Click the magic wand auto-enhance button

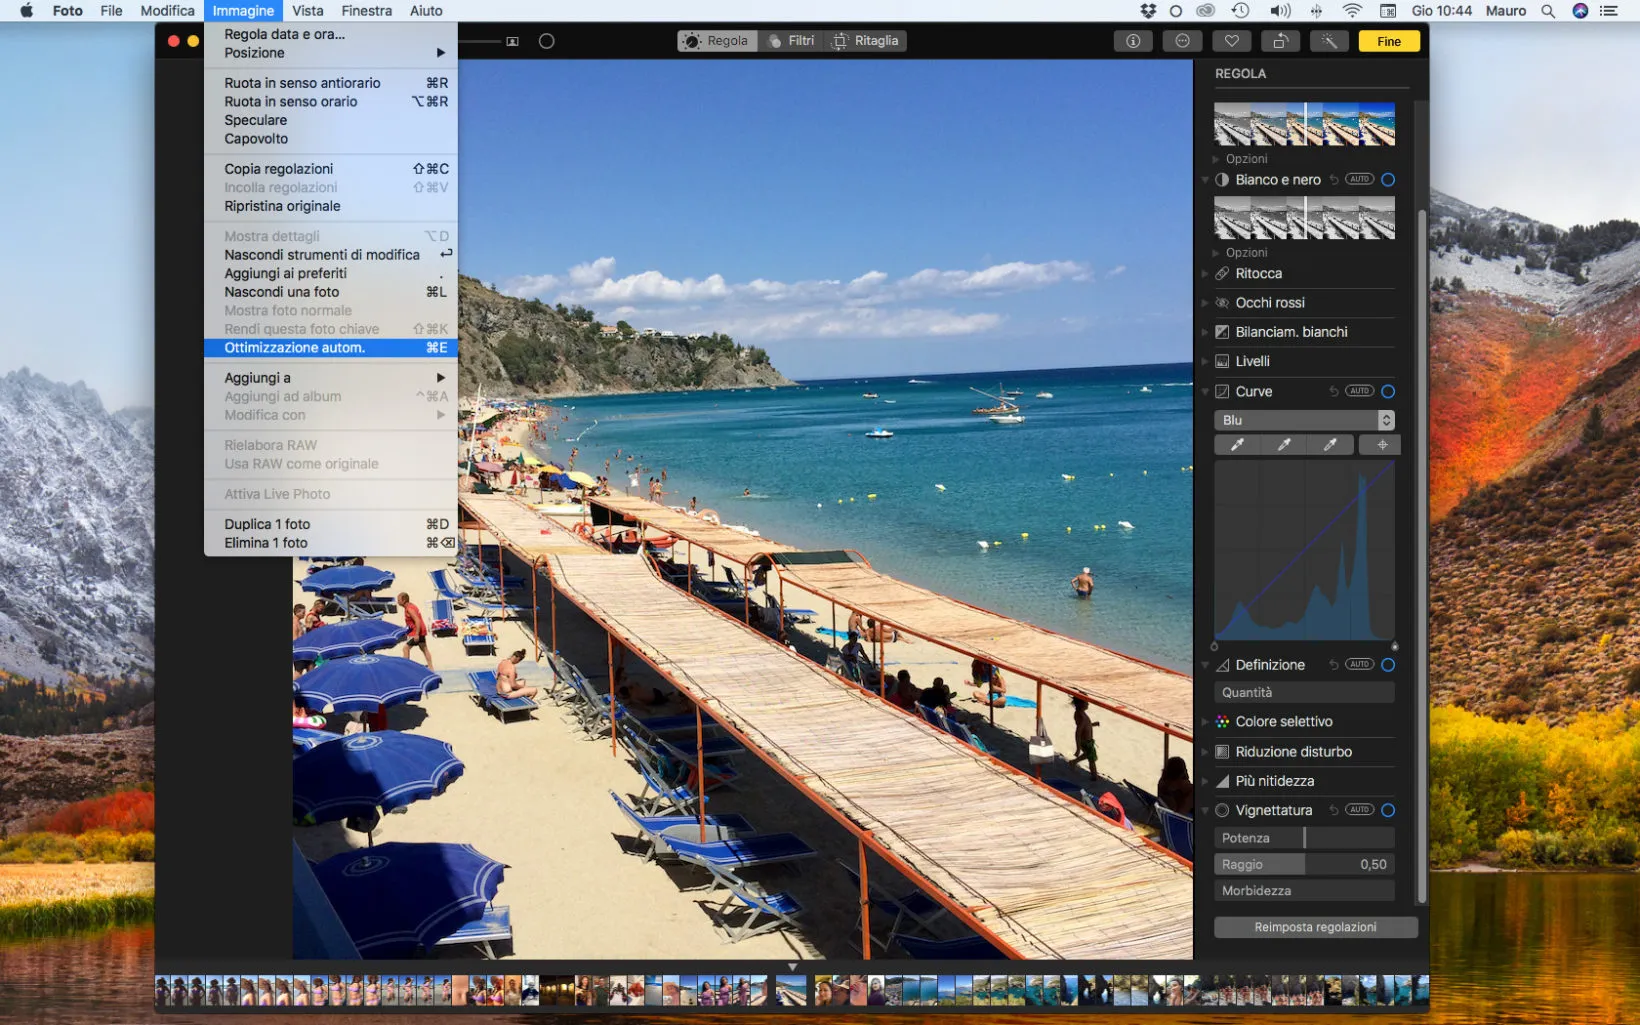click(1329, 41)
